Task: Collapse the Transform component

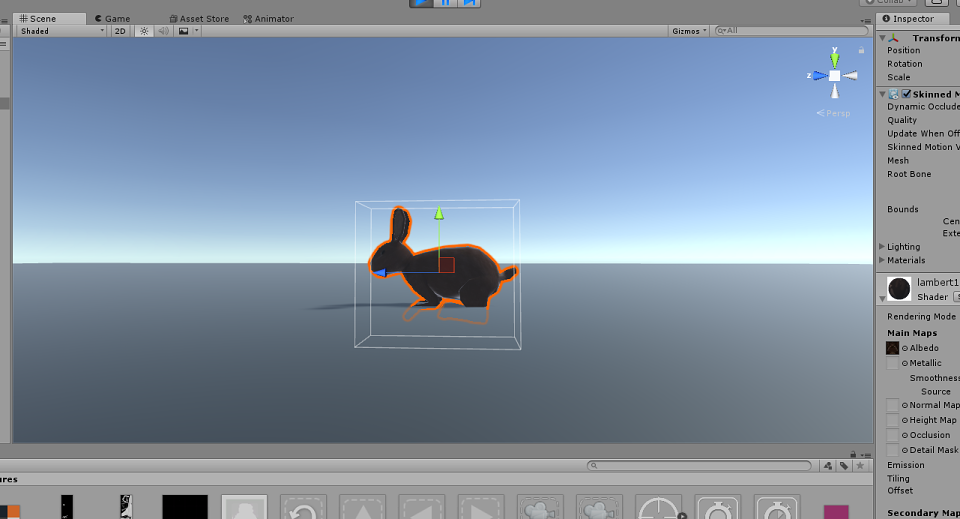Action: click(x=882, y=38)
